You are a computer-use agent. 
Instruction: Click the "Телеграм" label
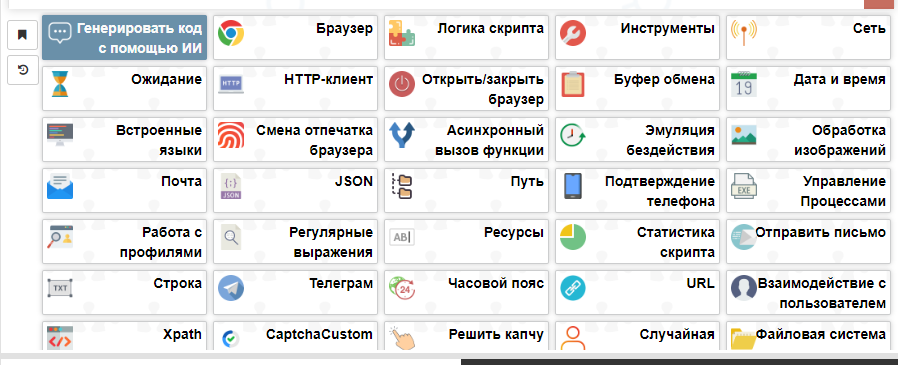(x=341, y=283)
